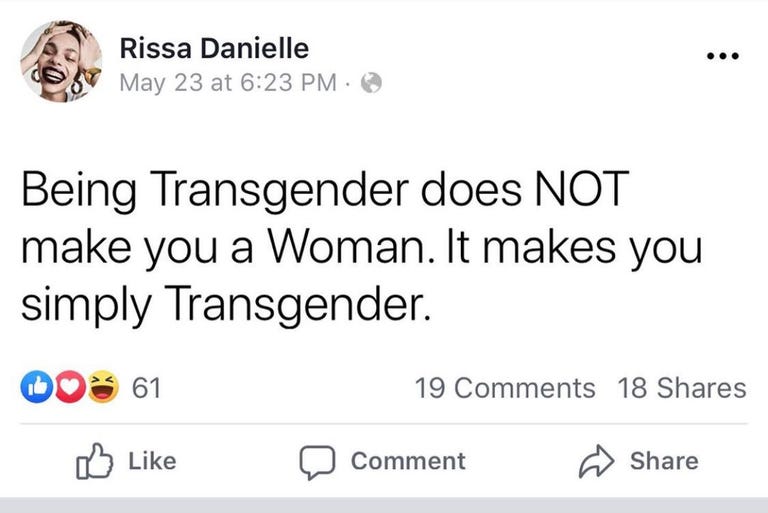The height and width of the screenshot is (513, 768).
Task: Click the Share arrow icon
Action: pyautogui.click(x=596, y=461)
